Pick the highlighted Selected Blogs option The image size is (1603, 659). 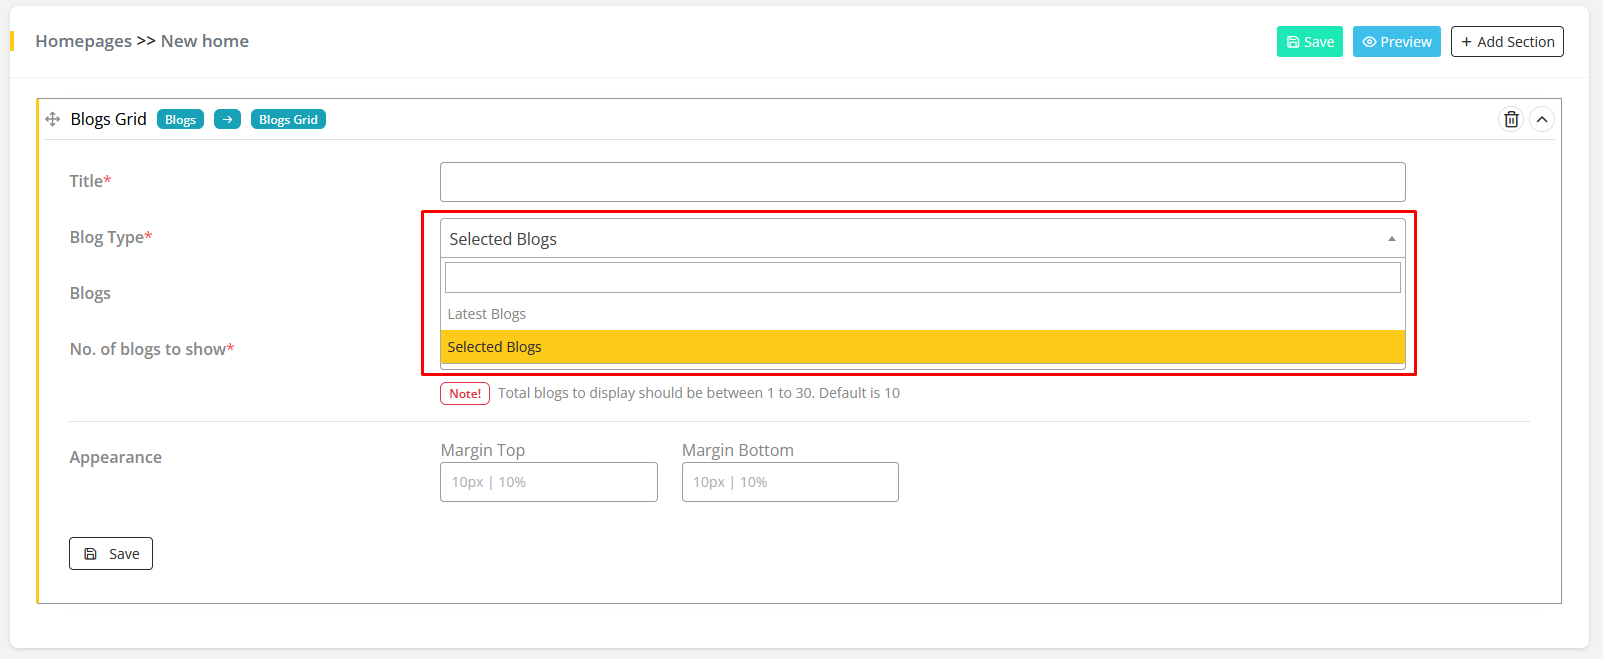tap(495, 347)
